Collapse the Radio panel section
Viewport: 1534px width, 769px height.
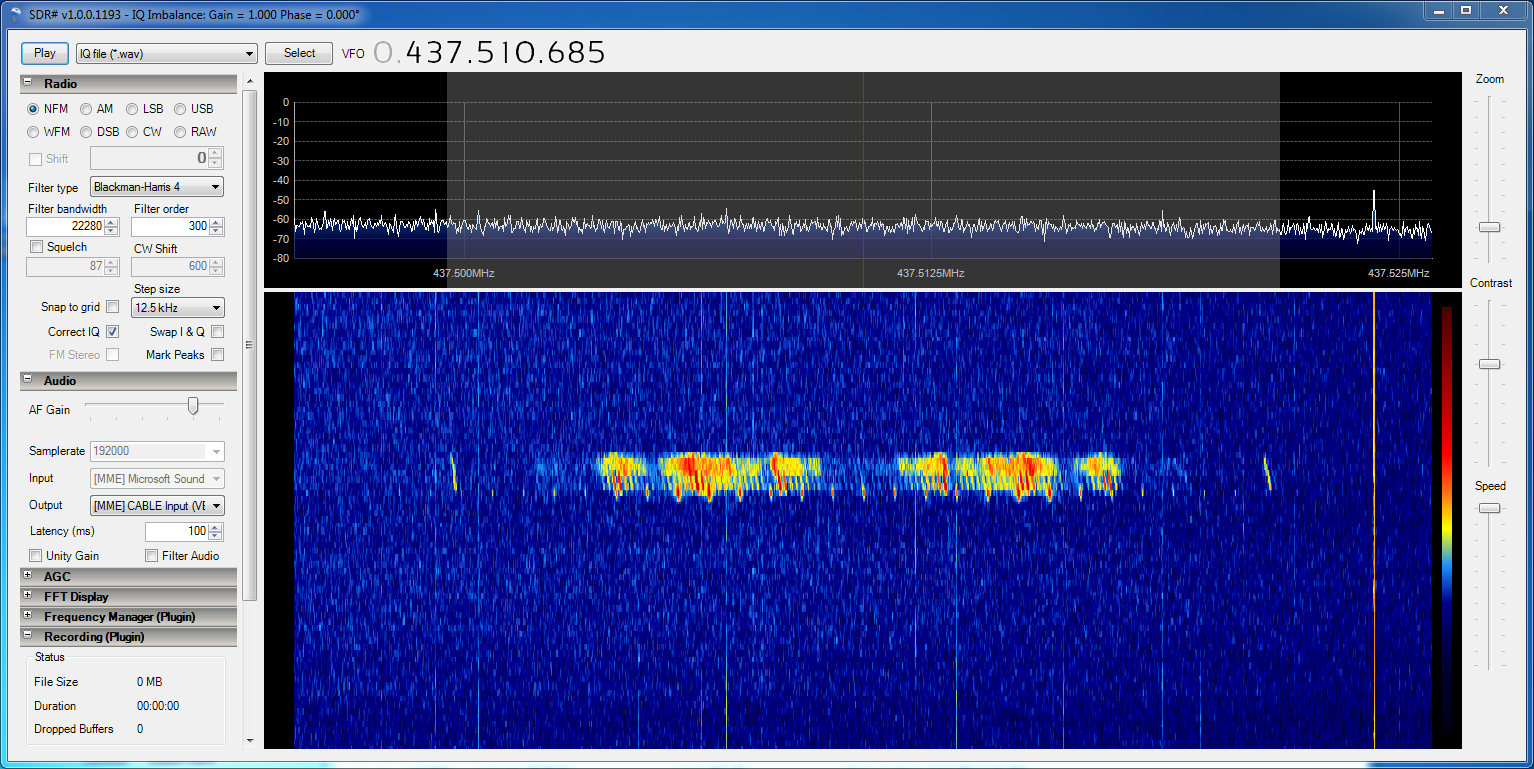pos(28,84)
